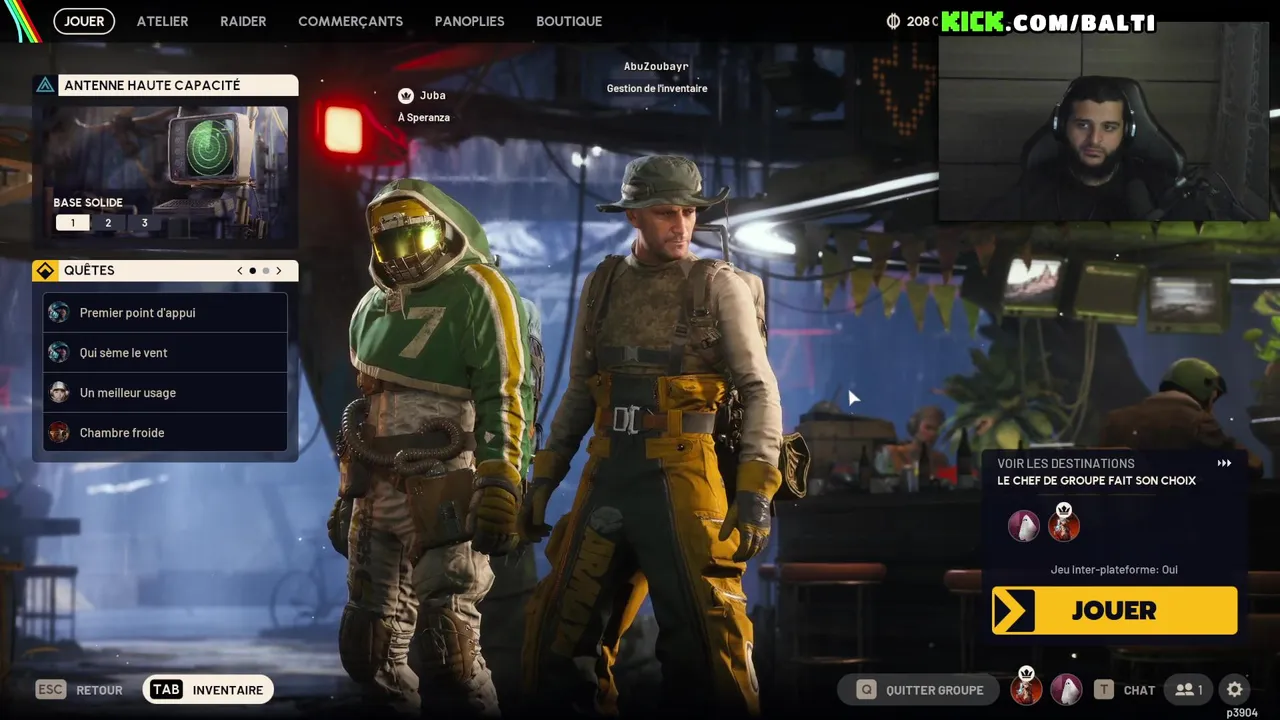
Task: Open the settings gear icon
Action: point(1235,690)
